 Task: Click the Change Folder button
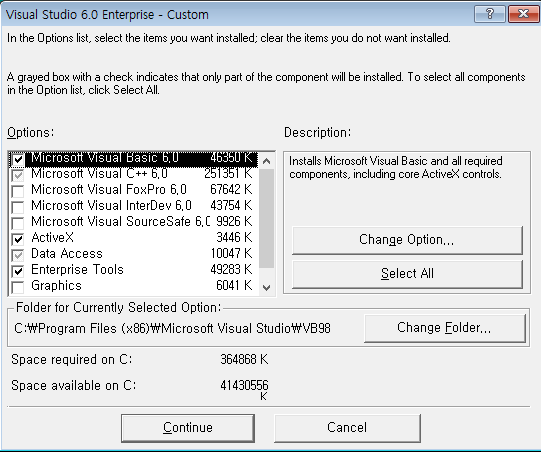[x=445, y=328]
